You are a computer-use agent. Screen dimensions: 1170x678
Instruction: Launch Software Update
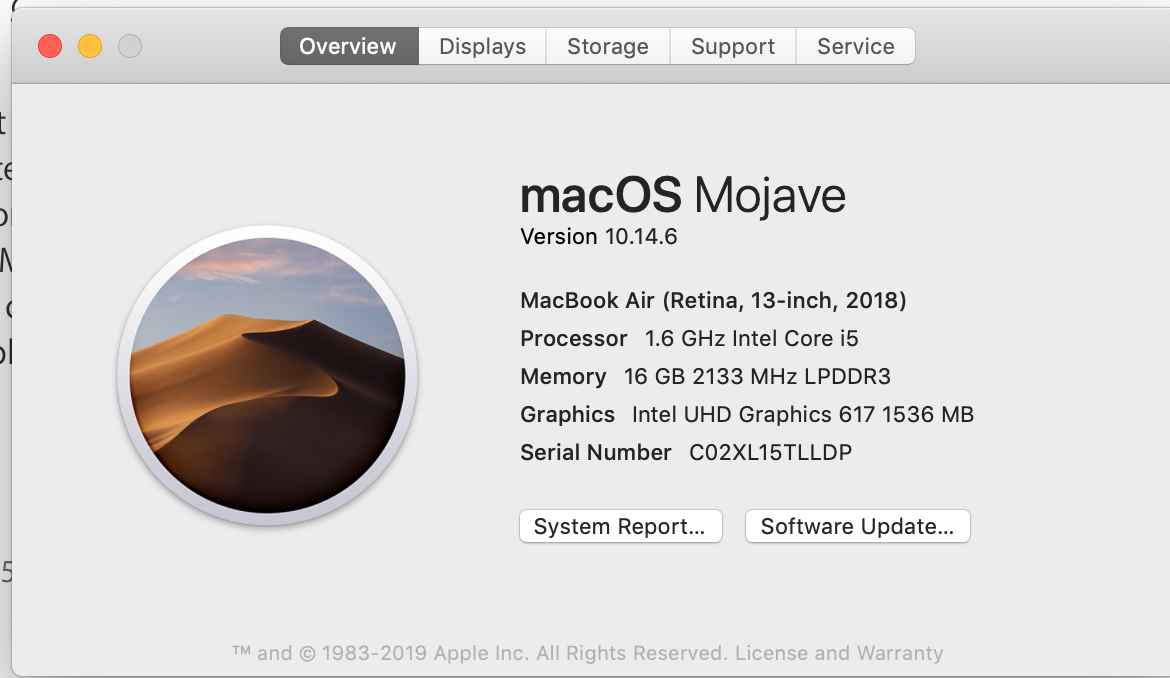pyautogui.click(x=857, y=527)
